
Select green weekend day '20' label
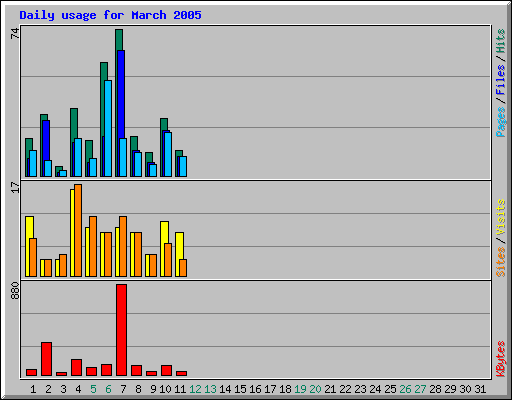click(x=315, y=389)
